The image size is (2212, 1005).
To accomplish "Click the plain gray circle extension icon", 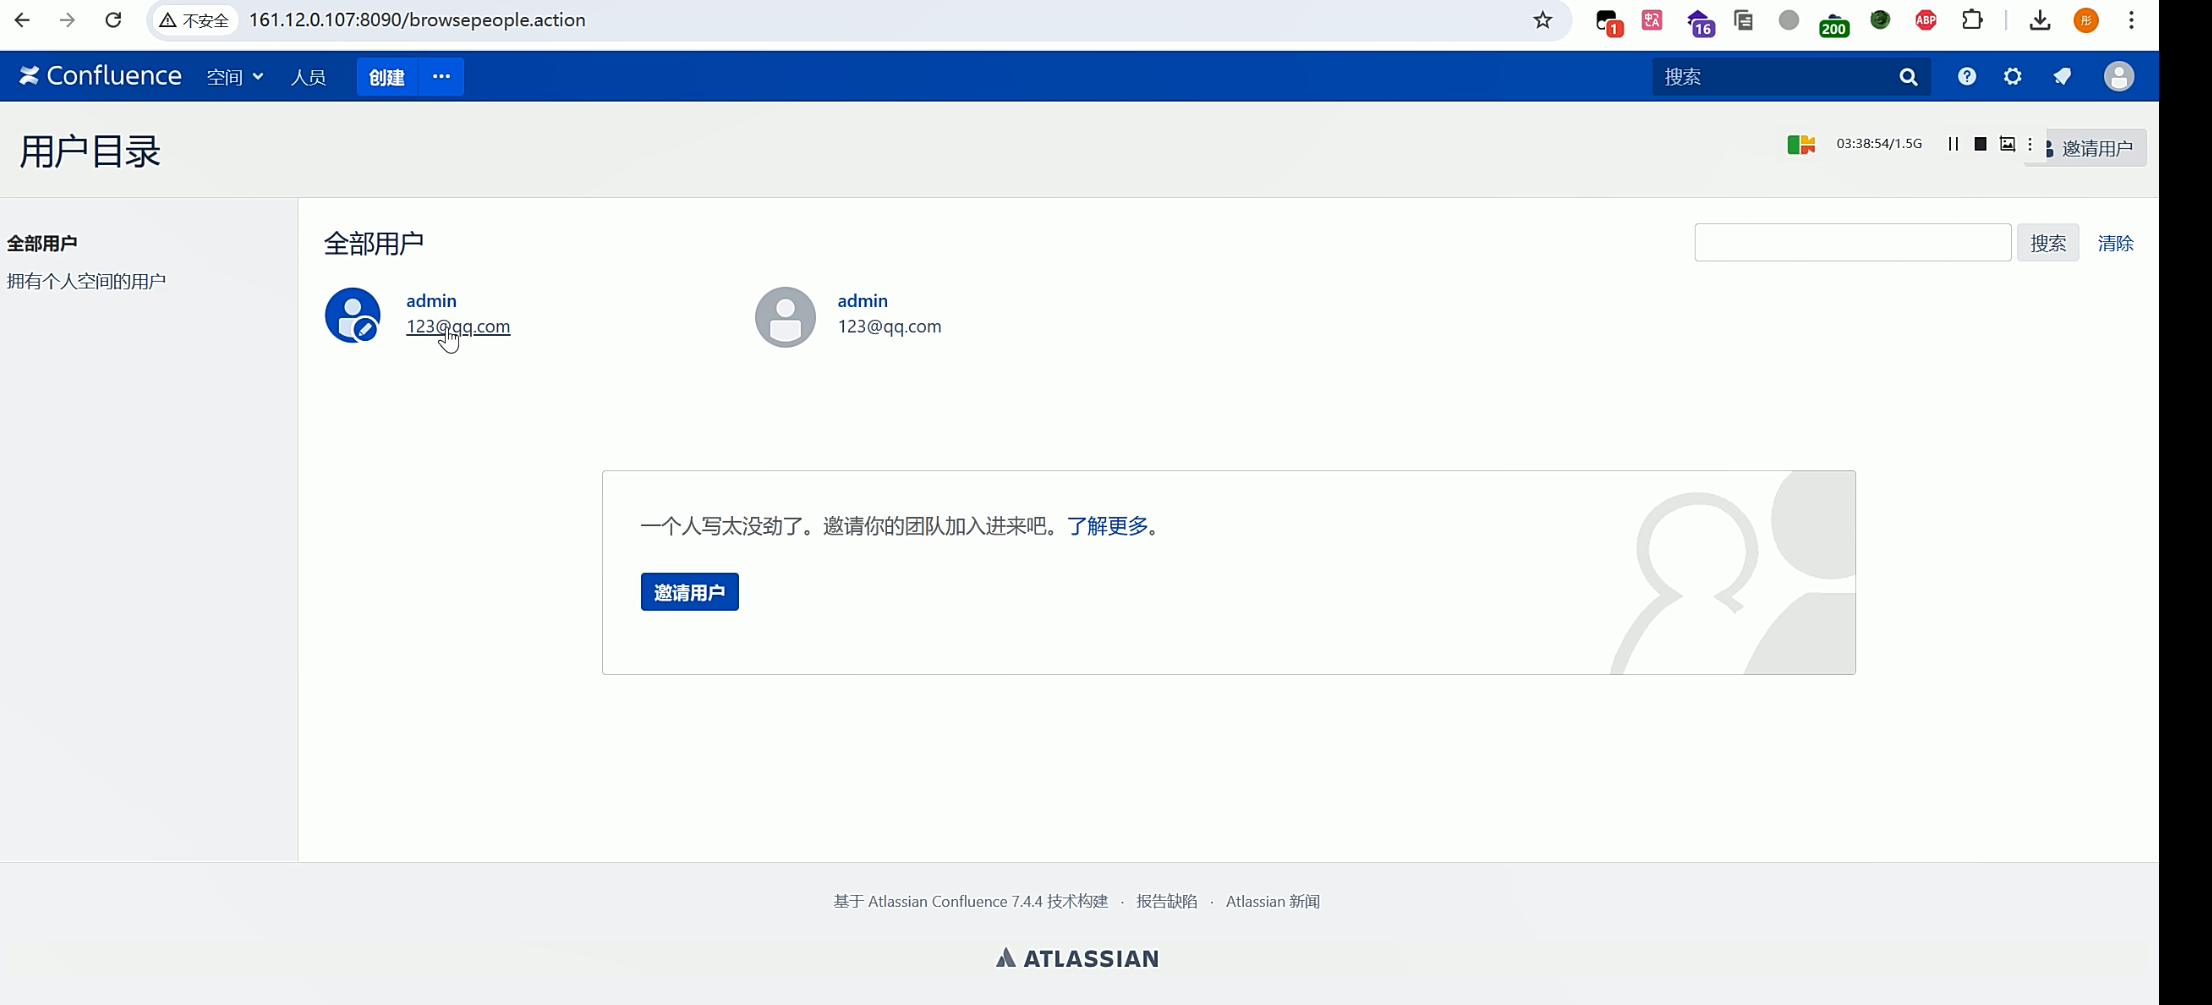I will click(1789, 20).
